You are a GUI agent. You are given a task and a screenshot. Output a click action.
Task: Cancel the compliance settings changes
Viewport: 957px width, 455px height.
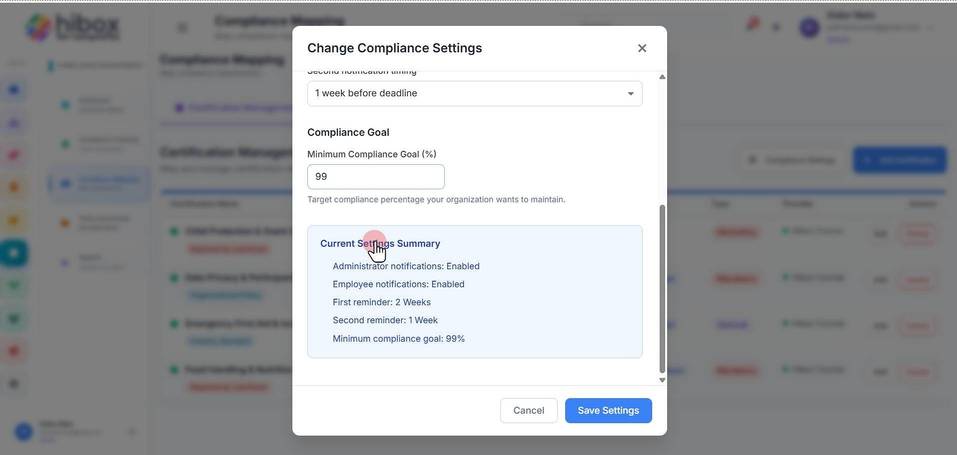[529, 410]
